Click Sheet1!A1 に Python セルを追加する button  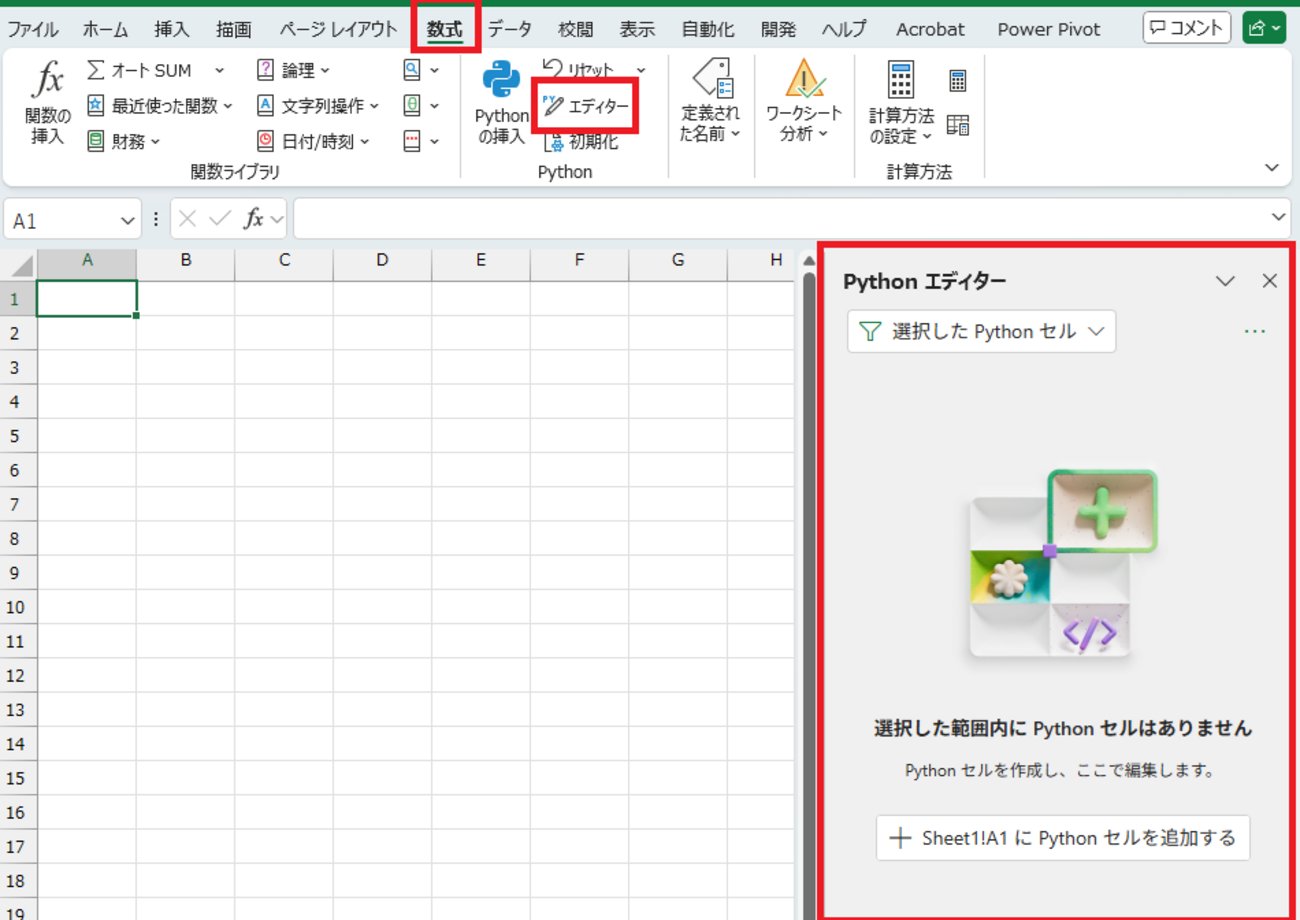(x=1063, y=838)
